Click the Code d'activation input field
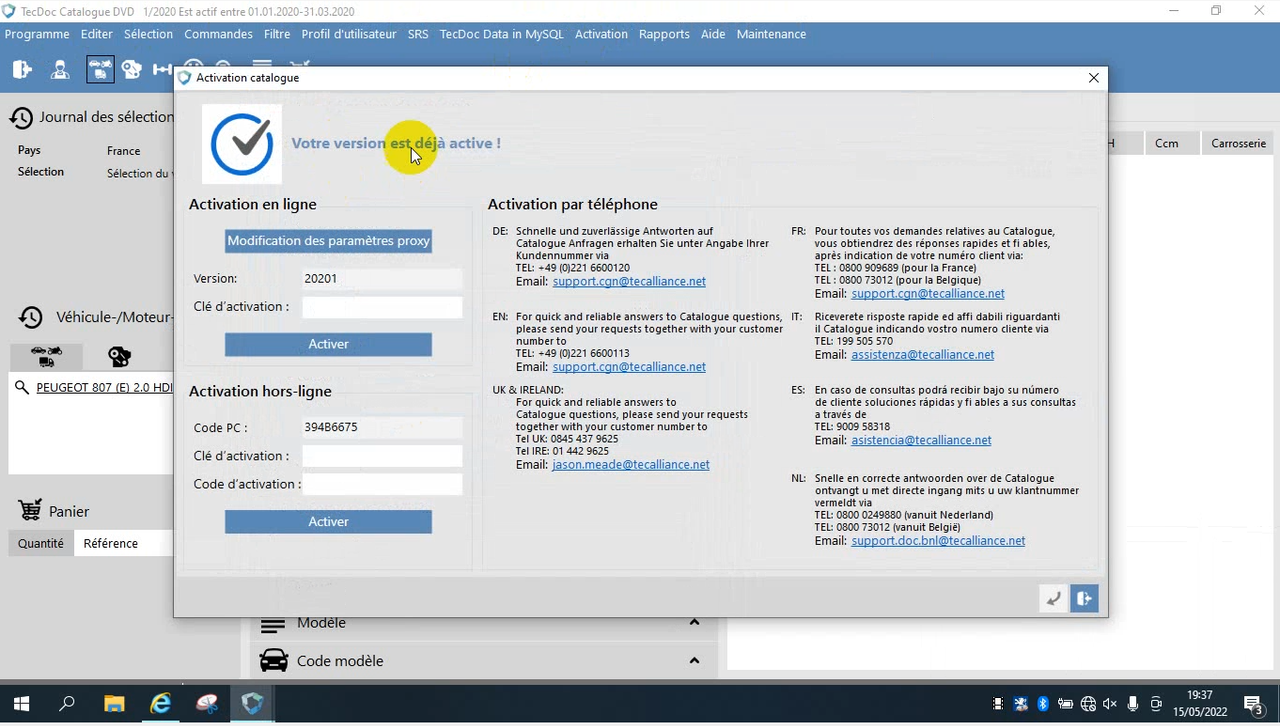 point(382,484)
